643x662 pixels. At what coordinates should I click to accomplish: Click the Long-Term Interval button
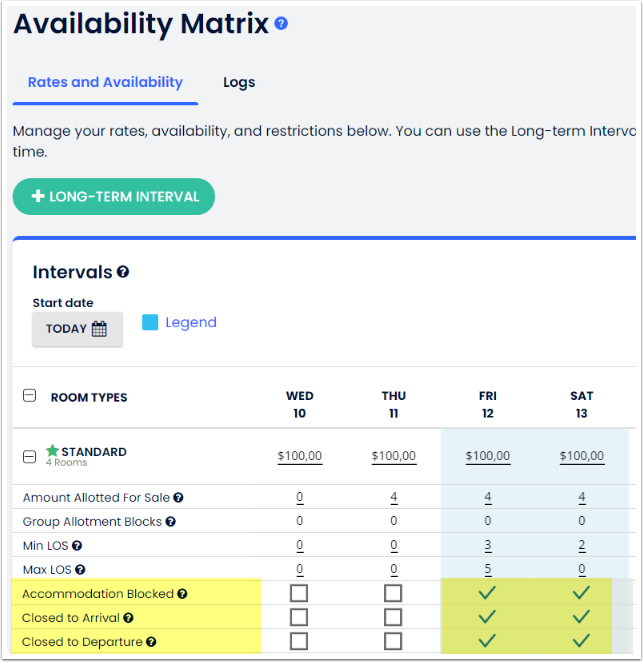pyautogui.click(x=114, y=196)
